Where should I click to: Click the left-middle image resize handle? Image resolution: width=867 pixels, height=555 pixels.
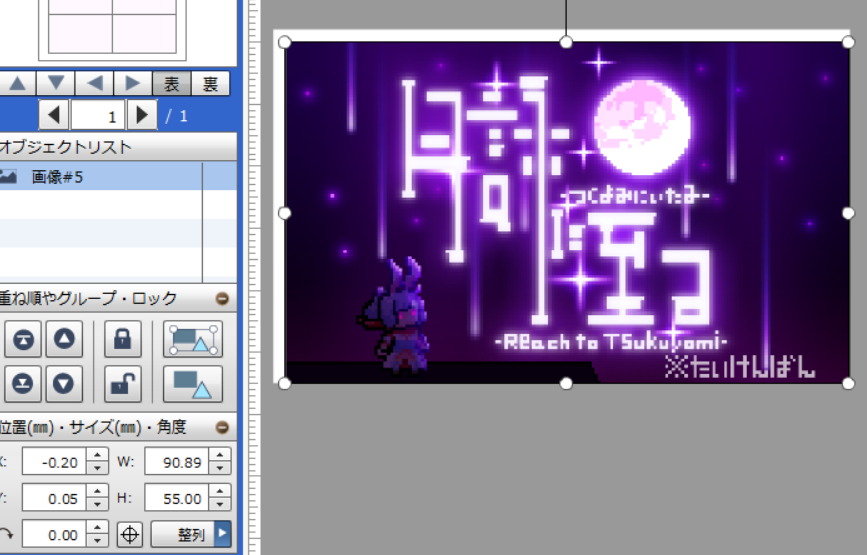pyautogui.click(x=284, y=213)
